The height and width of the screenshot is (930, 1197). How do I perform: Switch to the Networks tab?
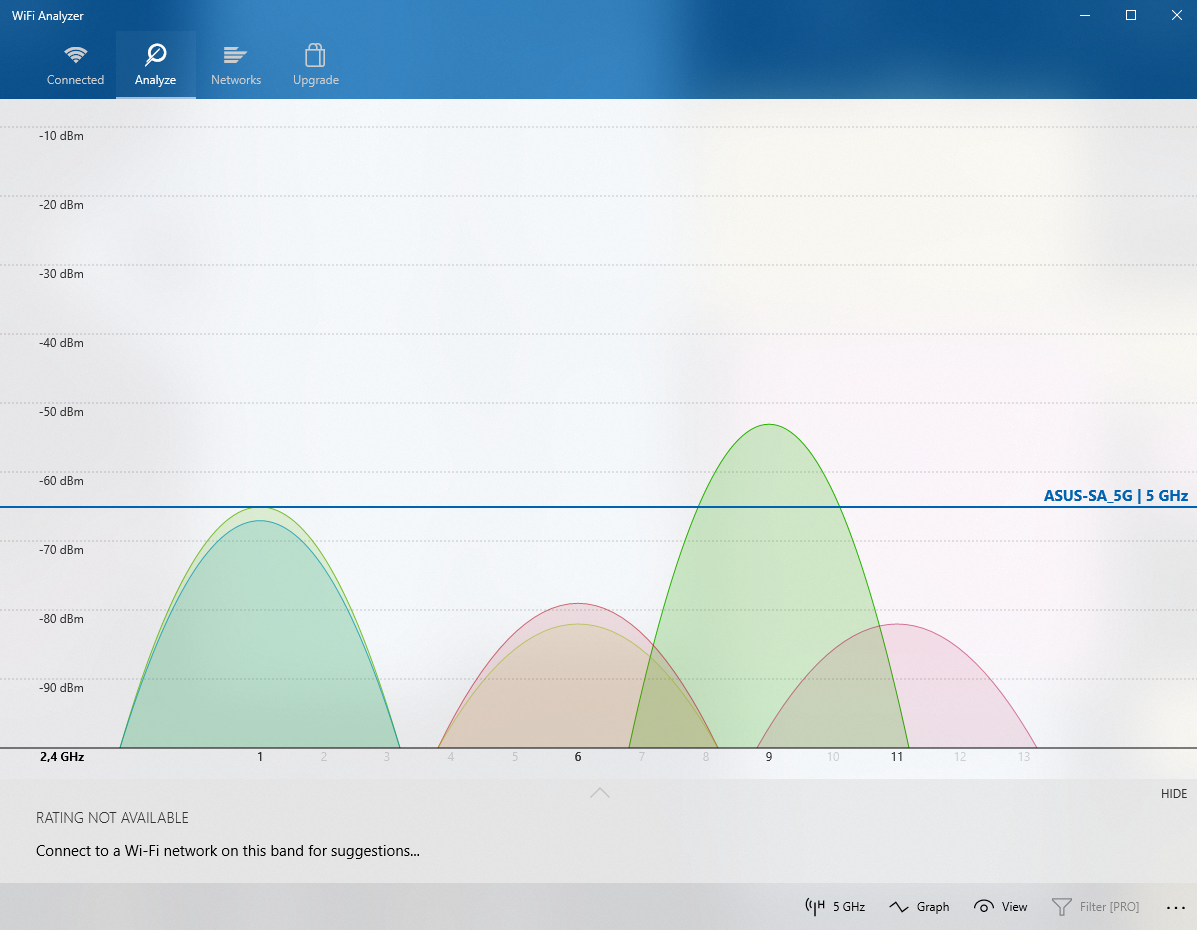point(236,65)
